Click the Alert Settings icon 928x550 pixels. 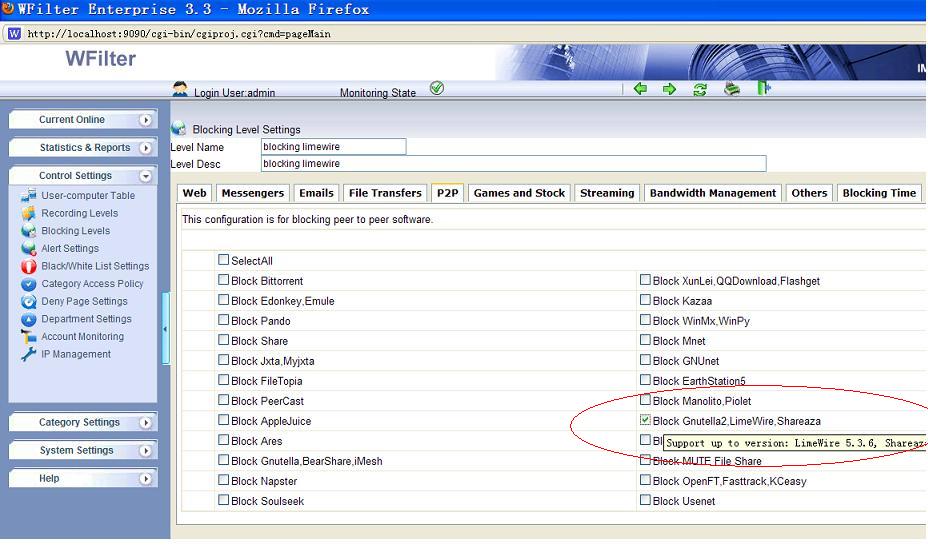click(28, 249)
